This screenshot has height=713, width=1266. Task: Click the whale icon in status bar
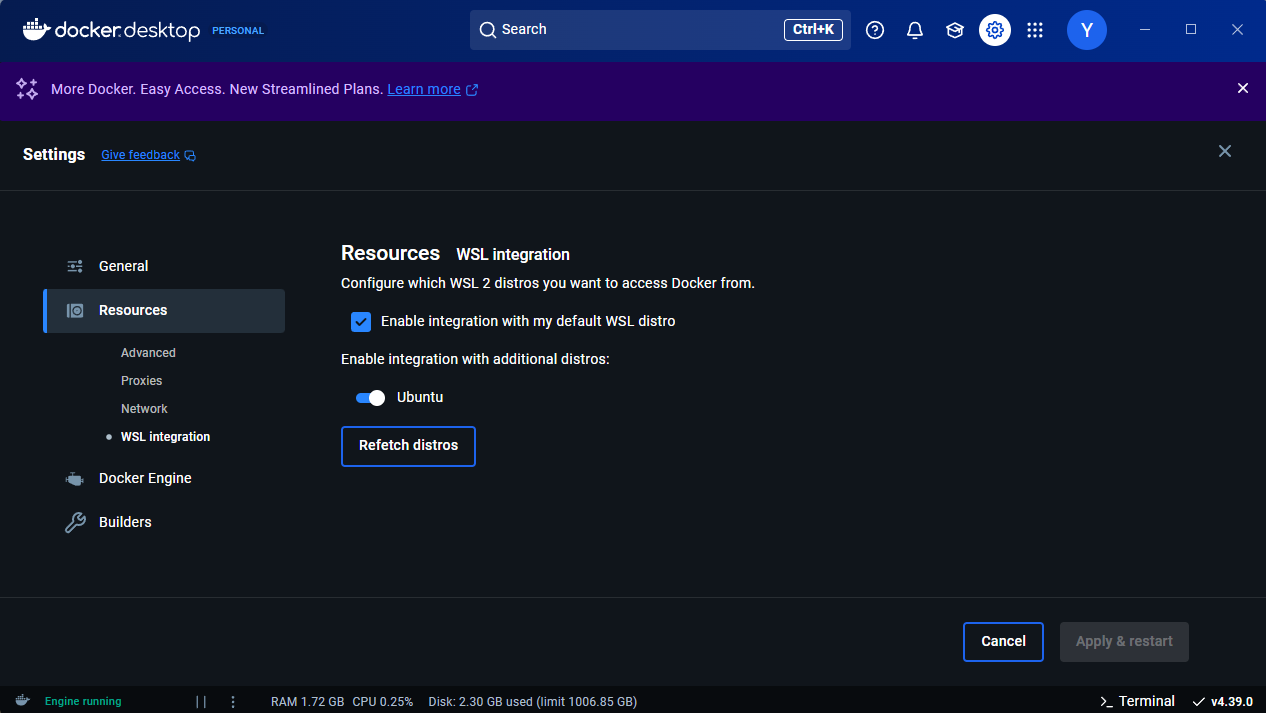tap(22, 701)
